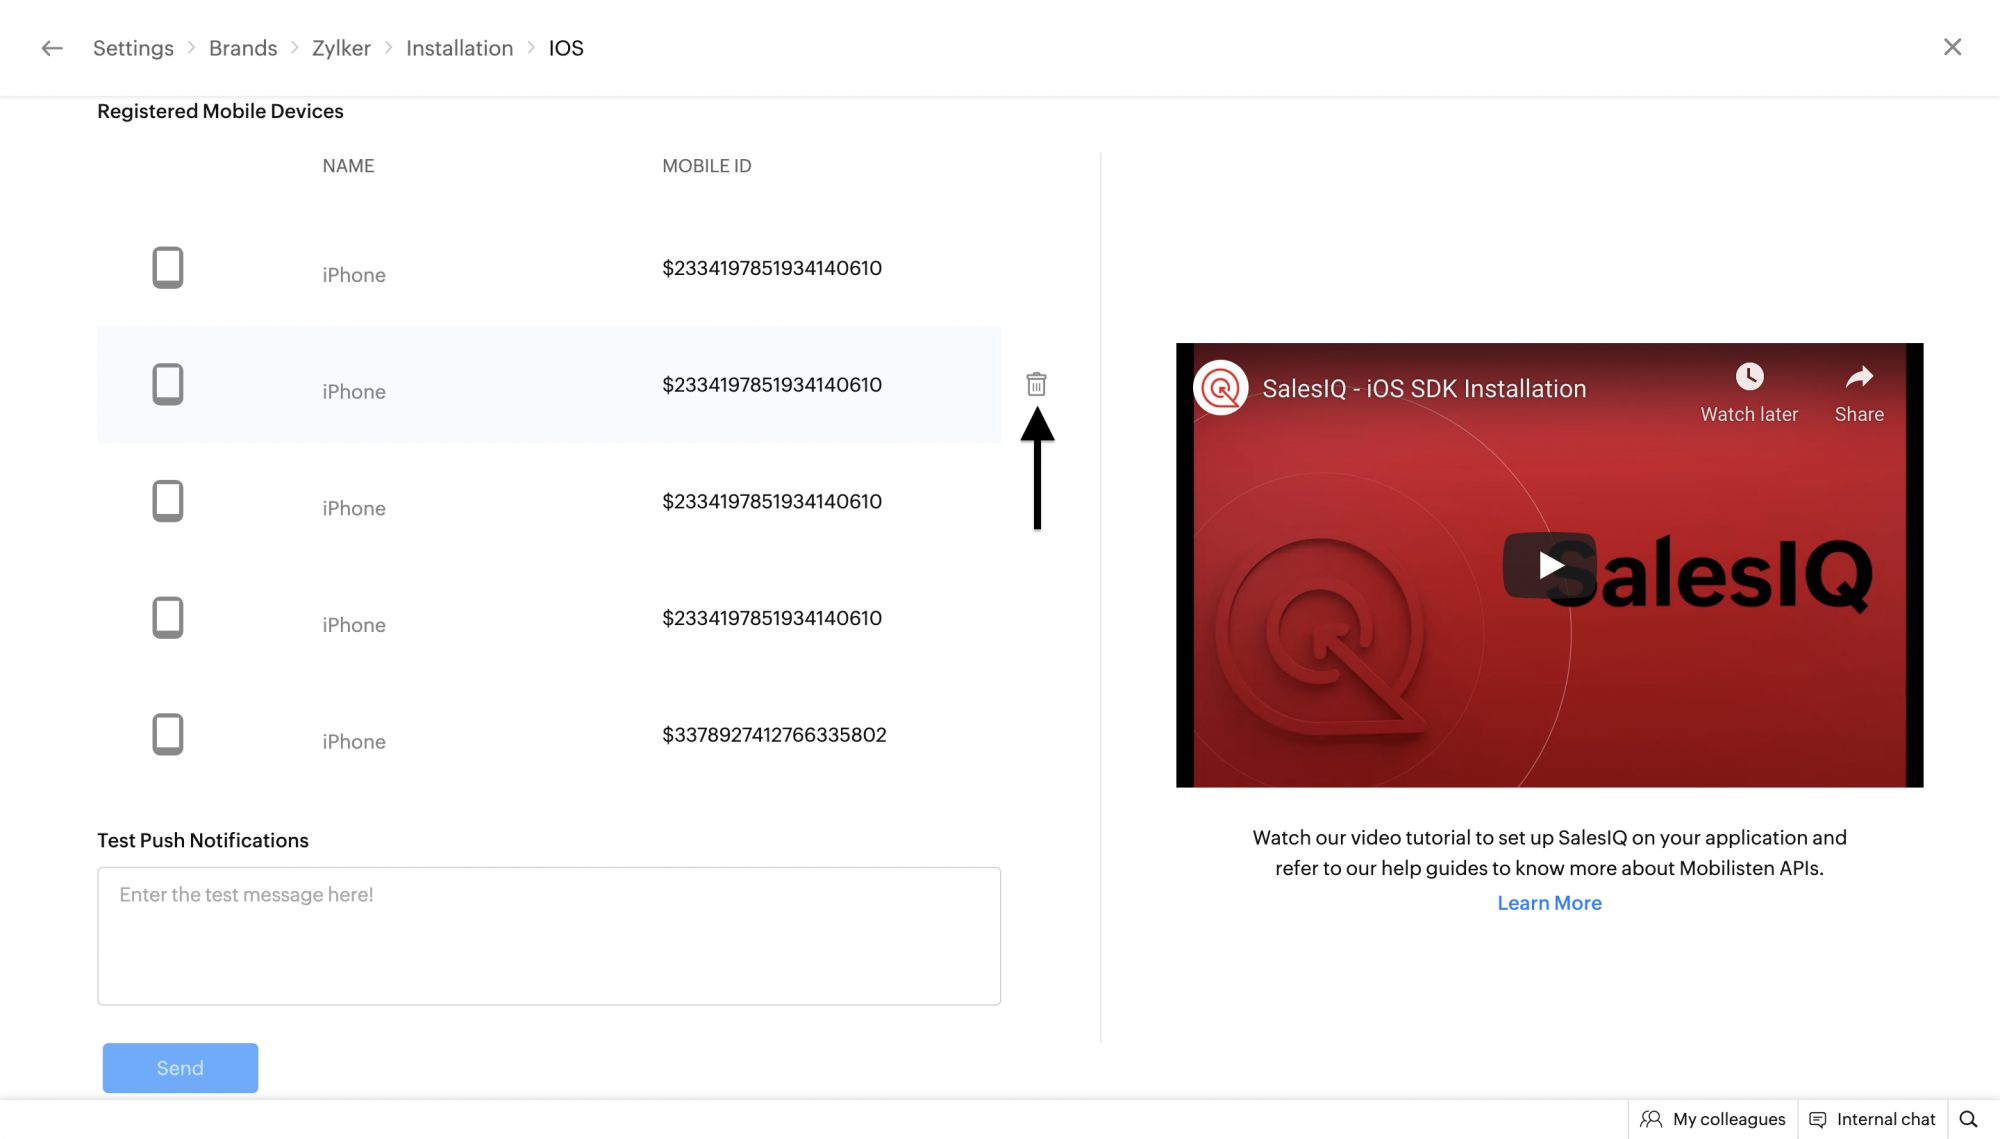This screenshot has width=2000, height=1139.
Task: Click the back arrow to return
Action: pyautogui.click(x=51, y=47)
